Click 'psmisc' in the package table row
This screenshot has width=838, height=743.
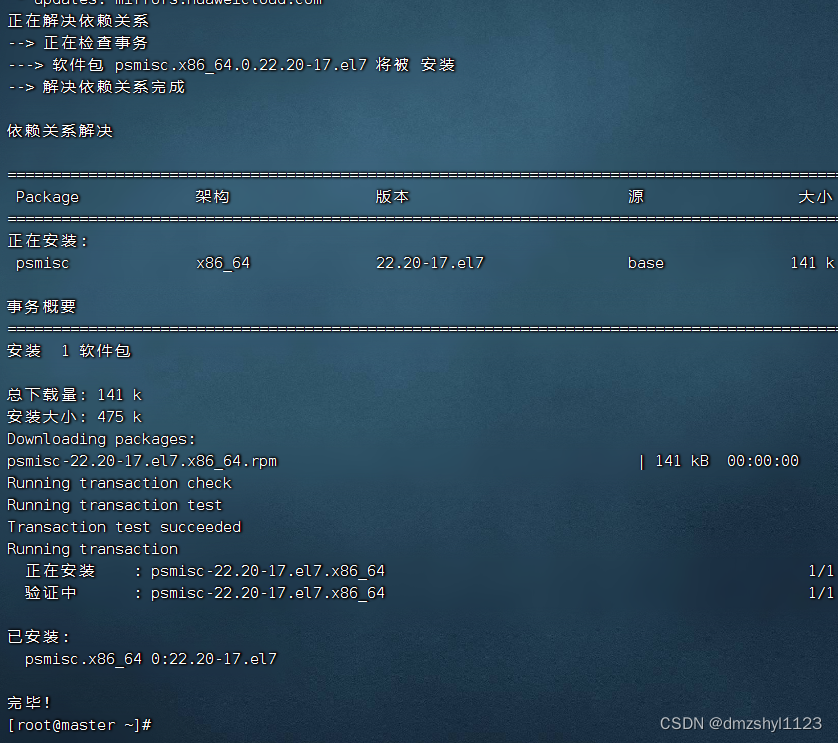(x=42, y=264)
